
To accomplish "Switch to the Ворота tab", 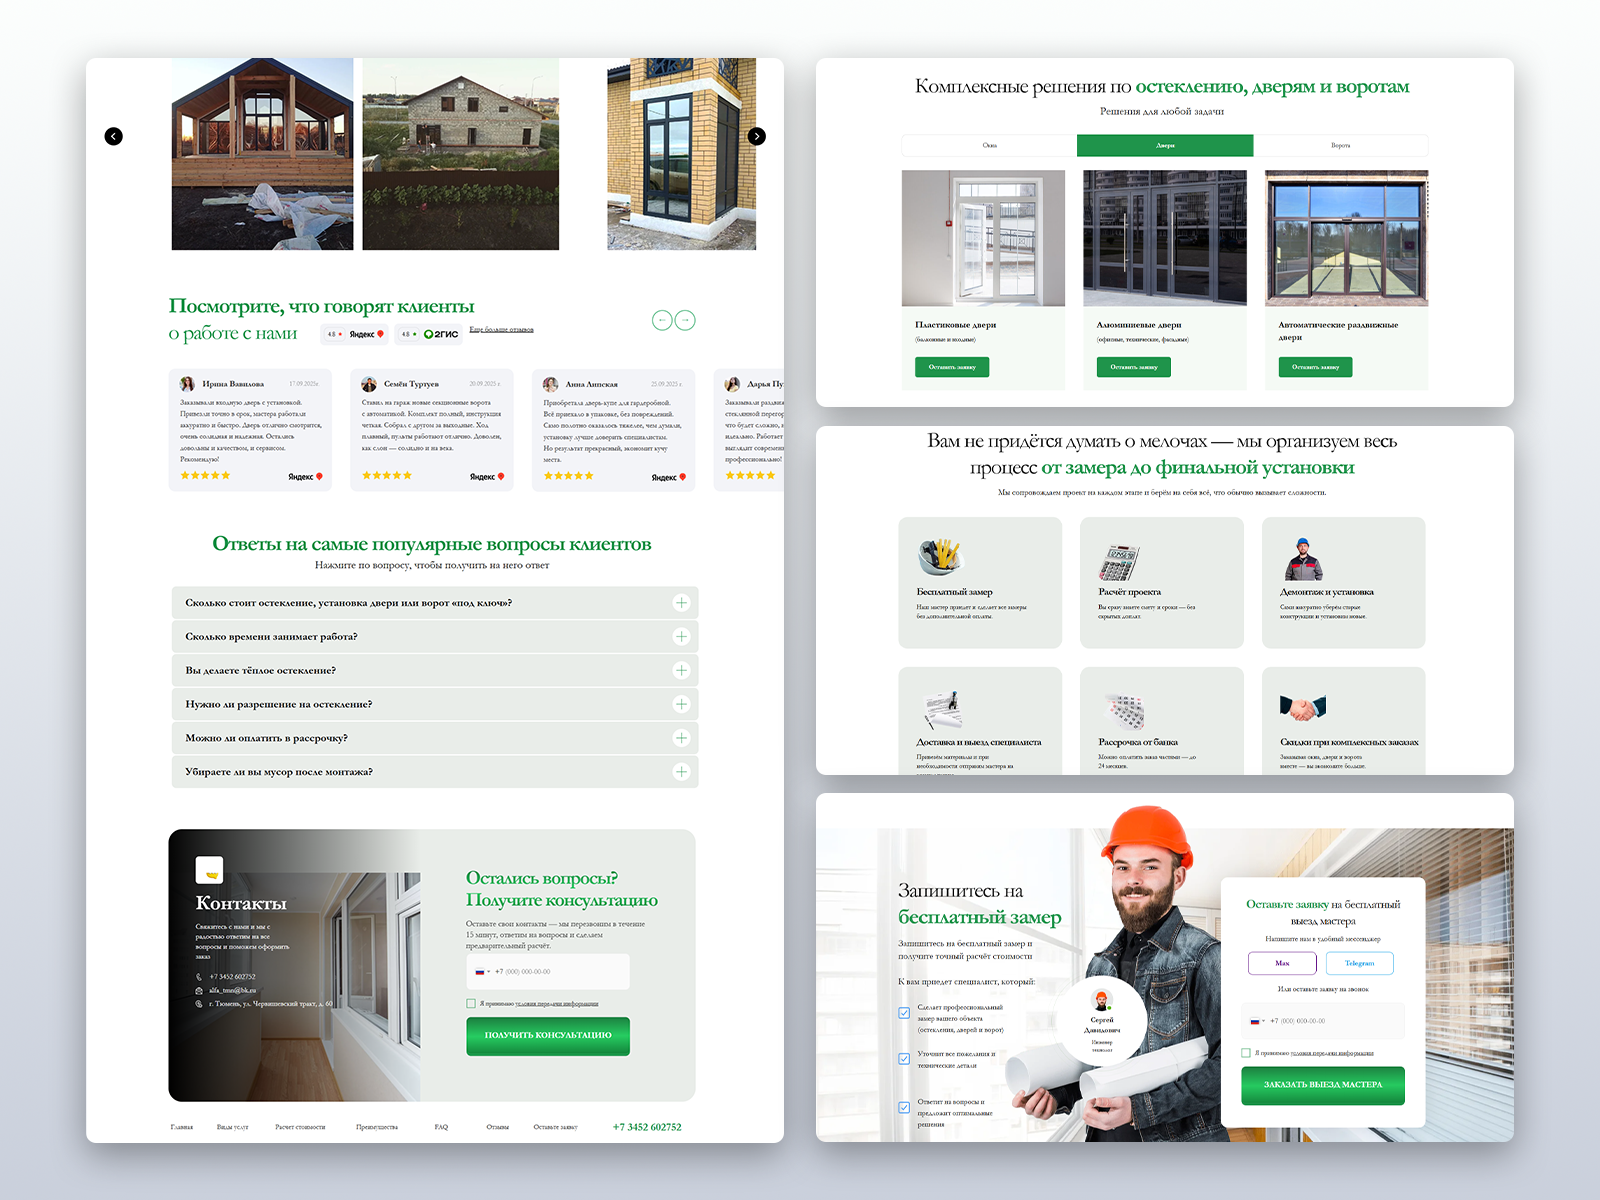I will [x=1341, y=146].
